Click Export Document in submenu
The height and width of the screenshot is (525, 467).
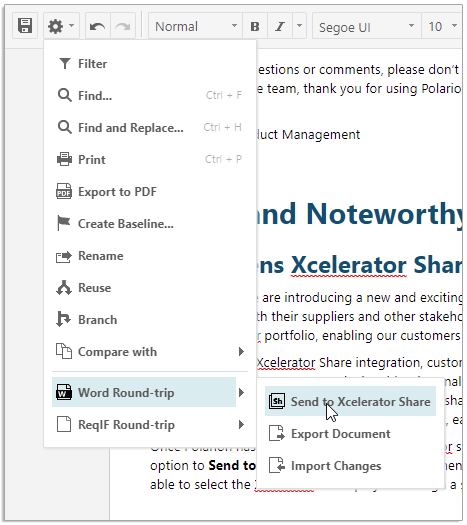[350, 434]
